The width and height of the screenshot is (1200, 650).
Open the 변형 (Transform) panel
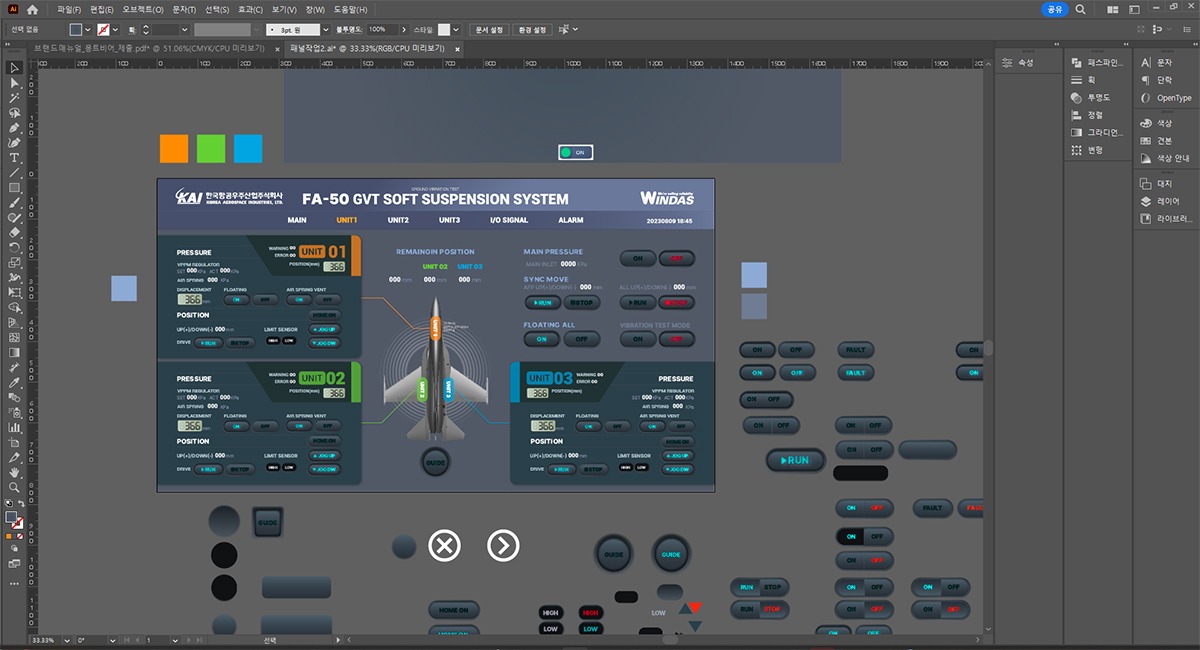pyautogui.click(x=1087, y=150)
